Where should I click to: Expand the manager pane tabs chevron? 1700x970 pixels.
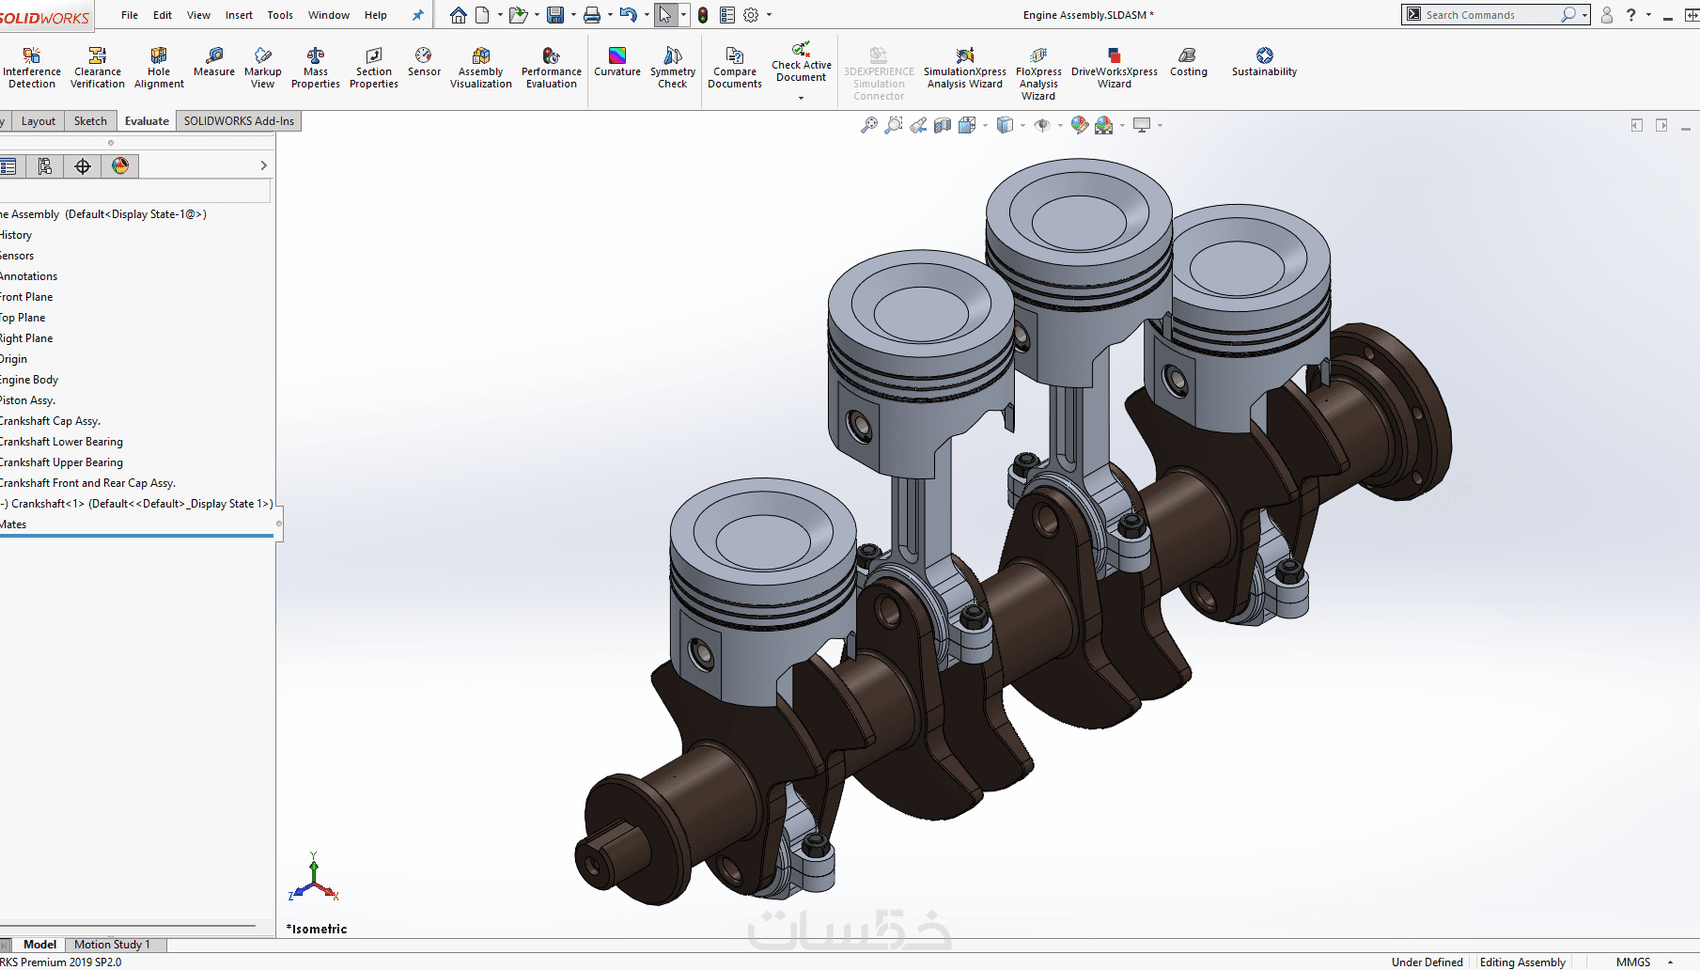pos(264,166)
